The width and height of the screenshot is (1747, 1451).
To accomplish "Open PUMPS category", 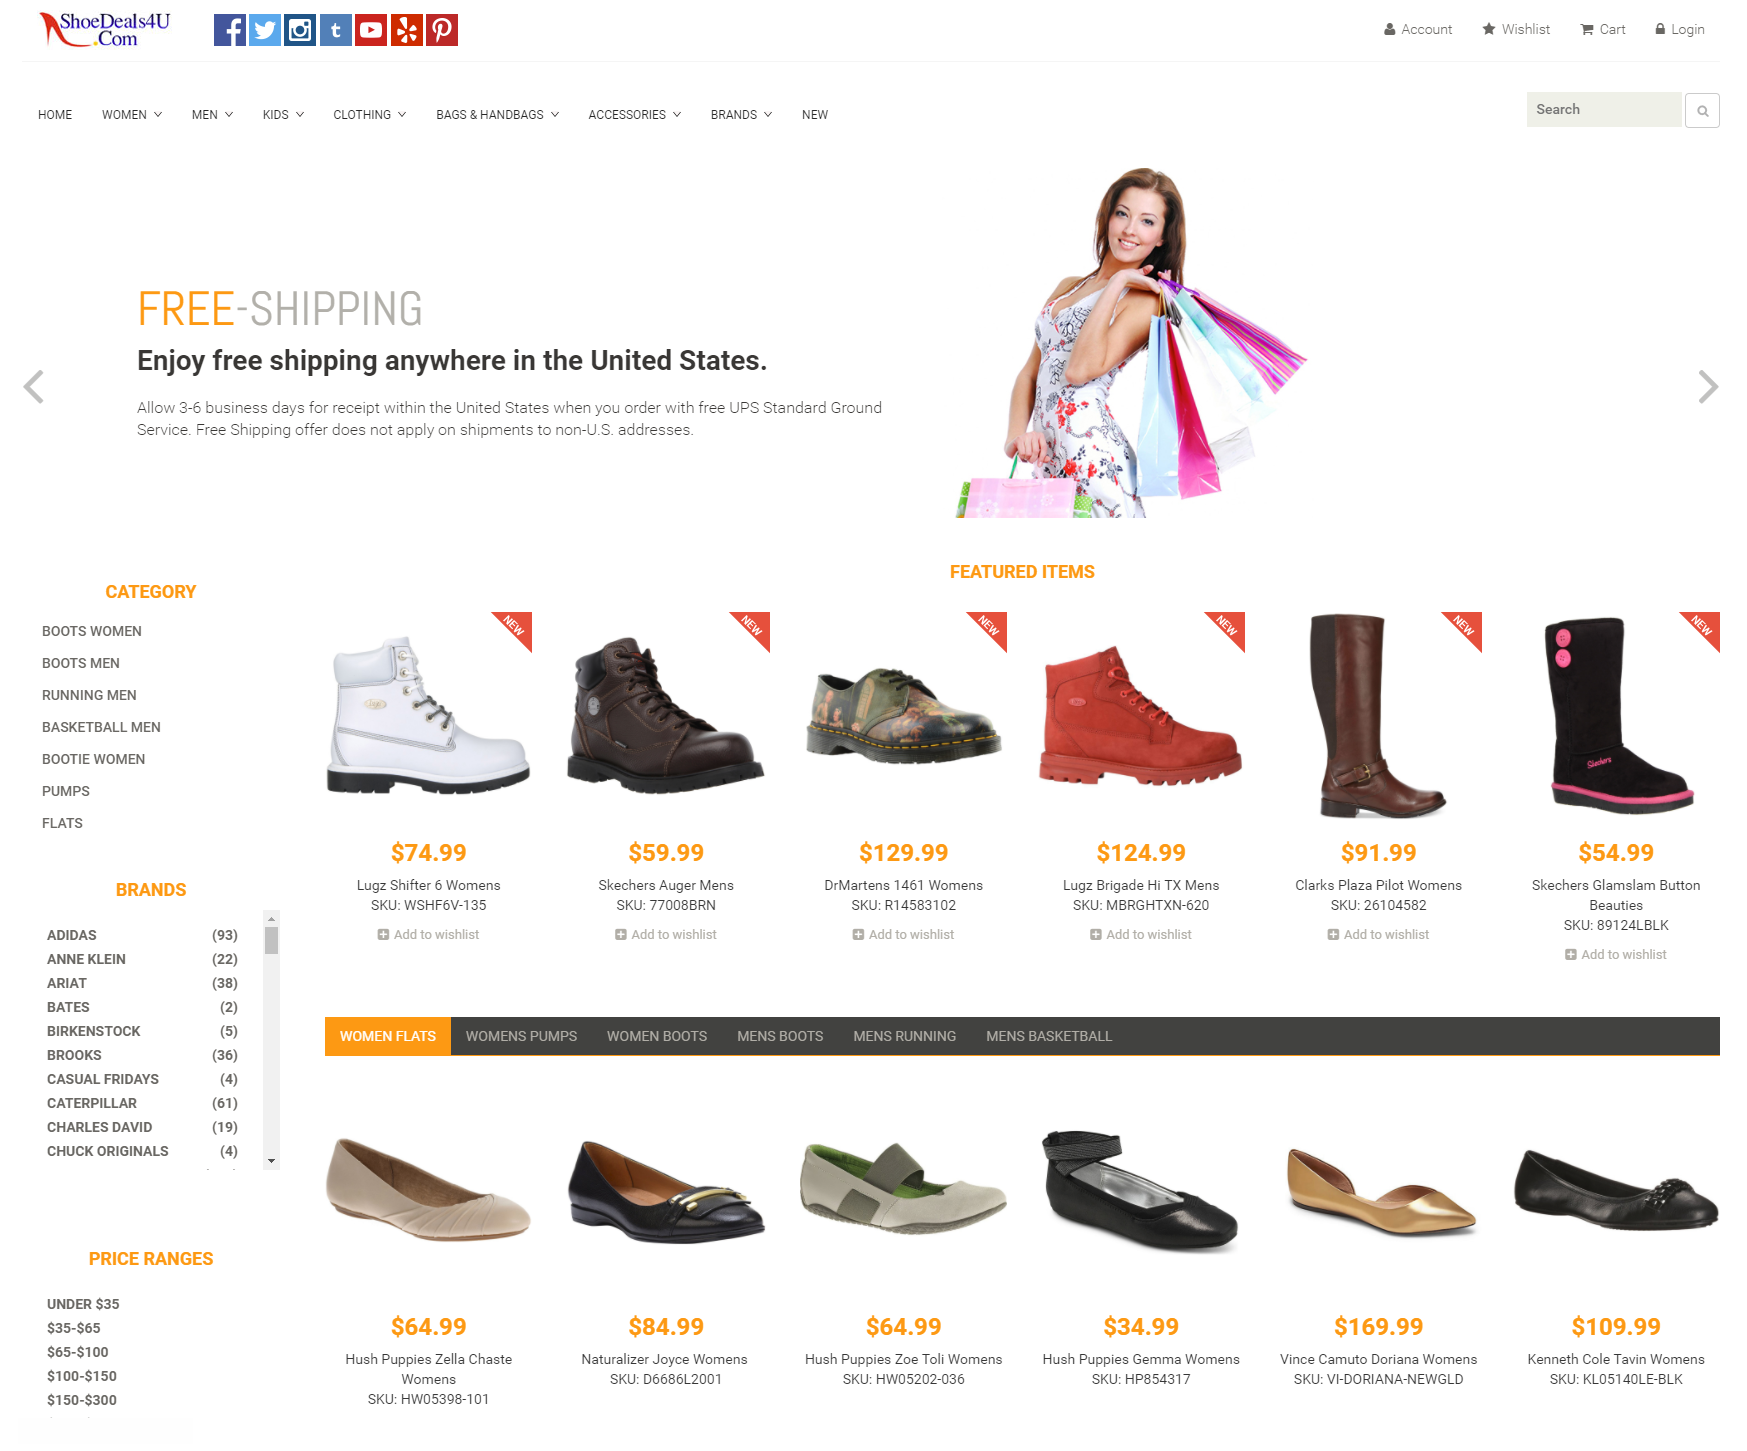I will [66, 791].
